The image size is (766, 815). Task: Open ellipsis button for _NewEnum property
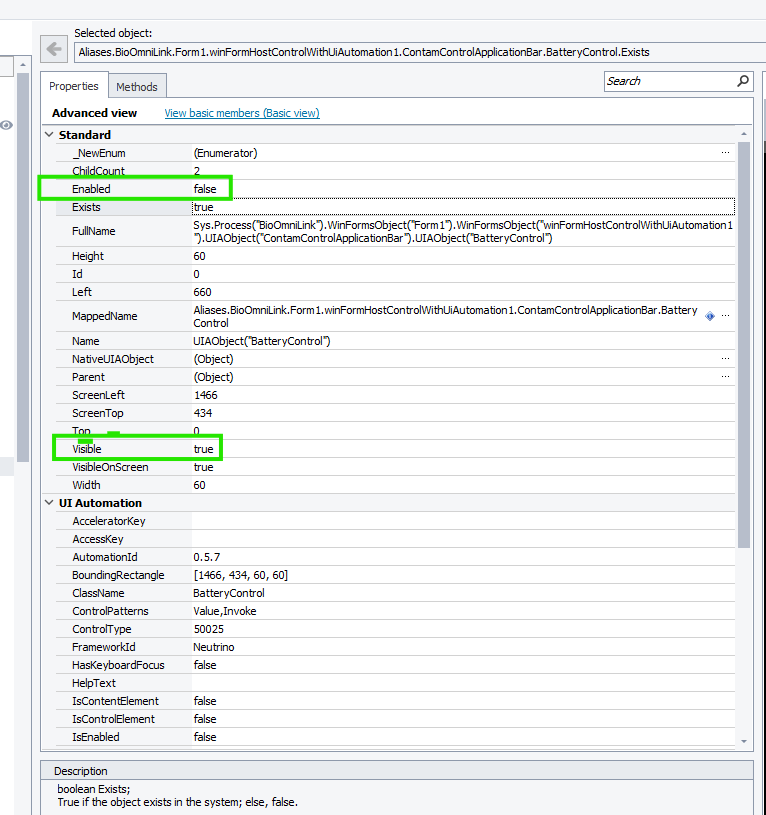click(725, 153)
